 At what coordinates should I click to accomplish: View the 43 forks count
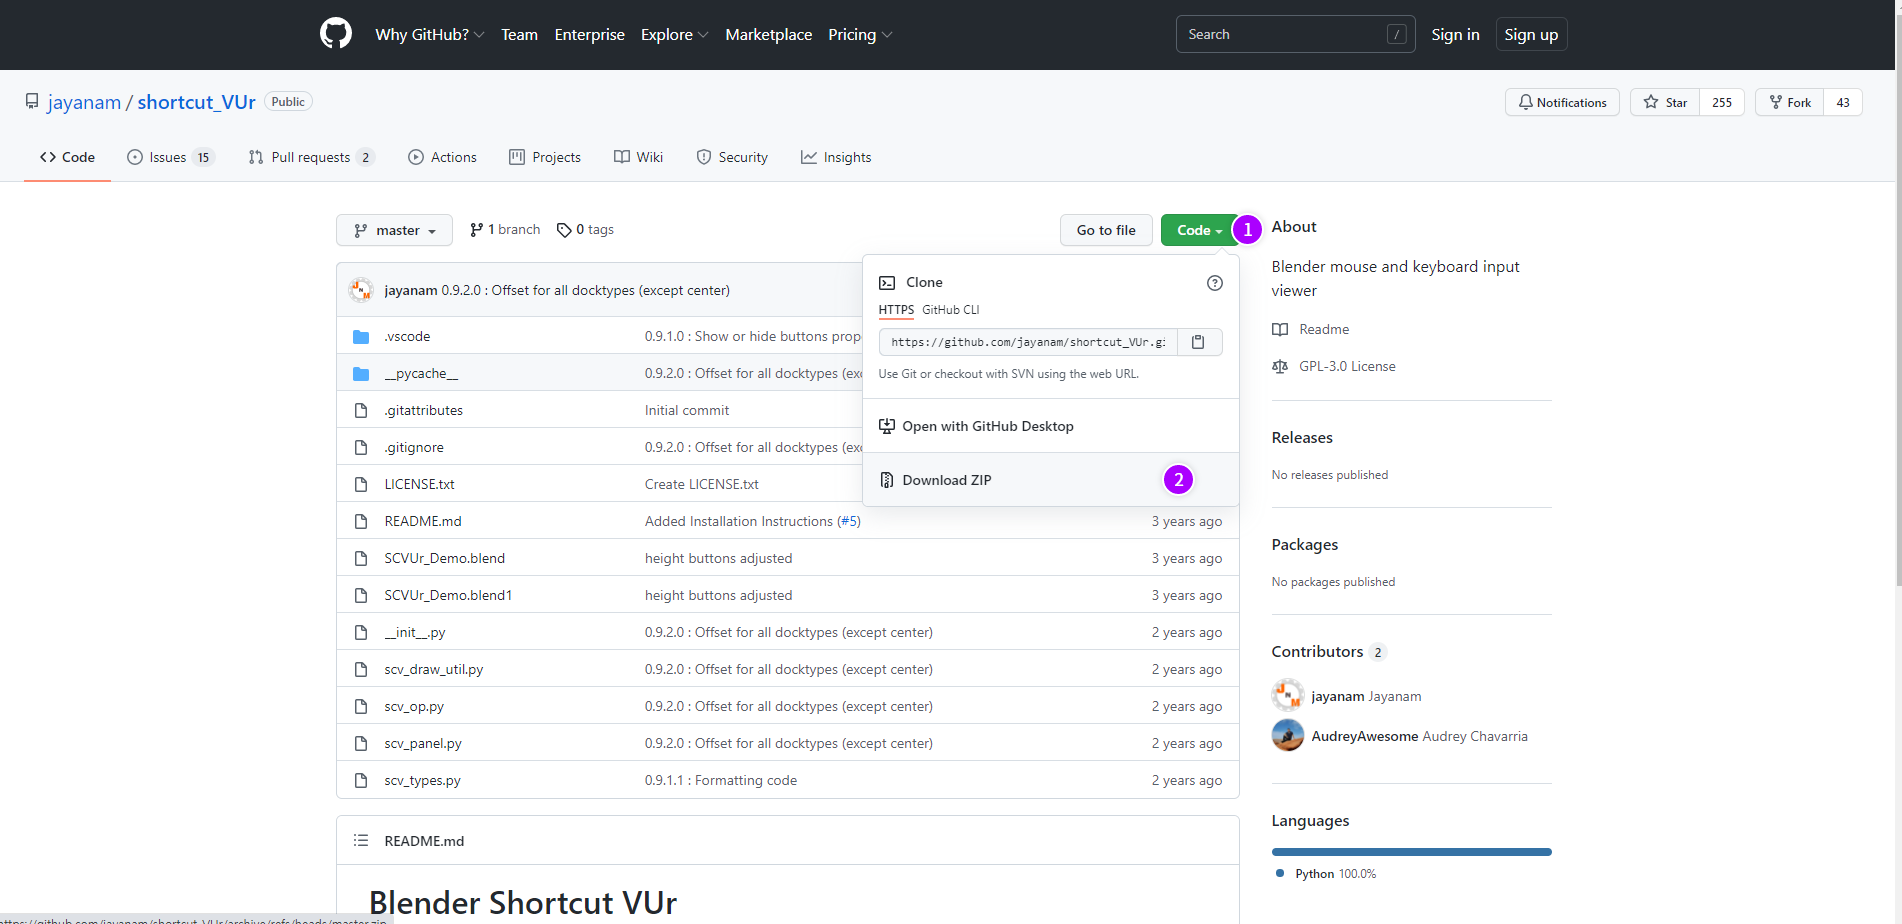coord(1843,102)
